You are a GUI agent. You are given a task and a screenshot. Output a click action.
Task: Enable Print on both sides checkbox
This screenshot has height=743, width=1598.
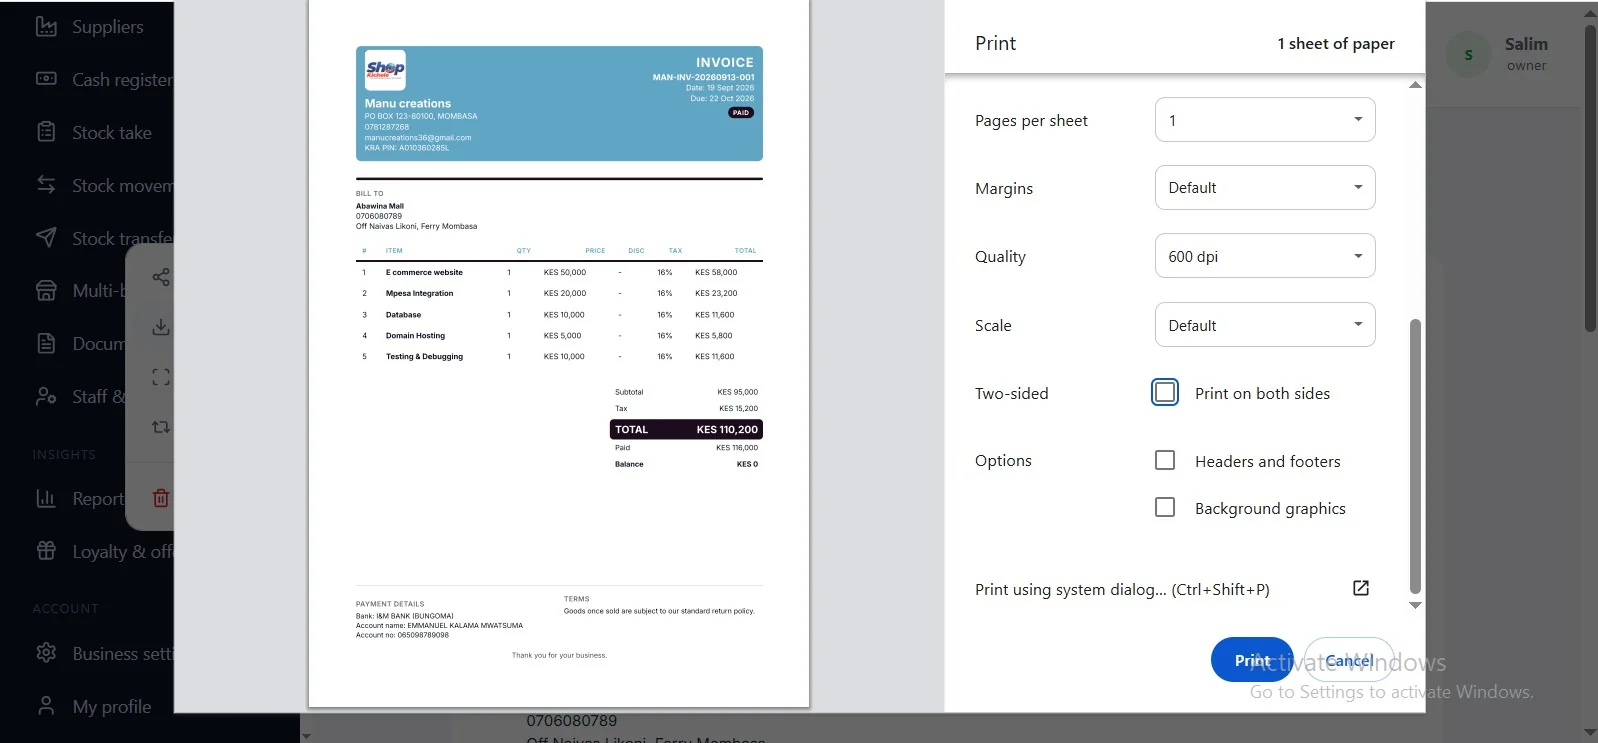1165,392
